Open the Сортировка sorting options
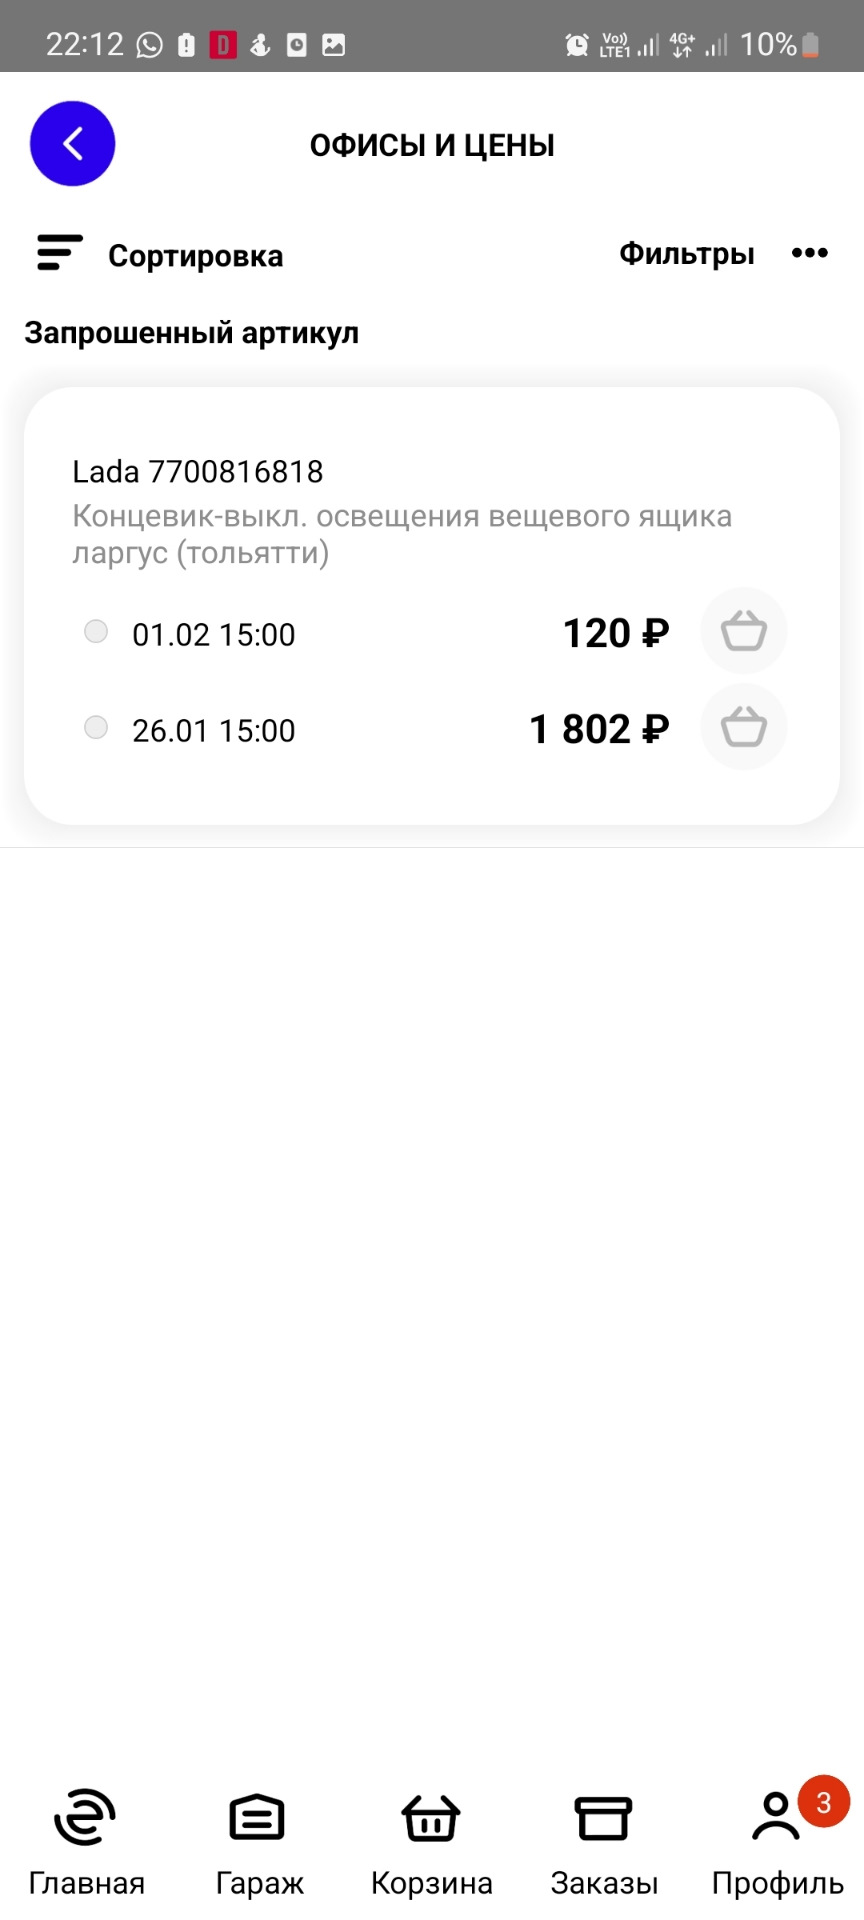Screen dimensions: 864x1920 [x=195, y=256]
